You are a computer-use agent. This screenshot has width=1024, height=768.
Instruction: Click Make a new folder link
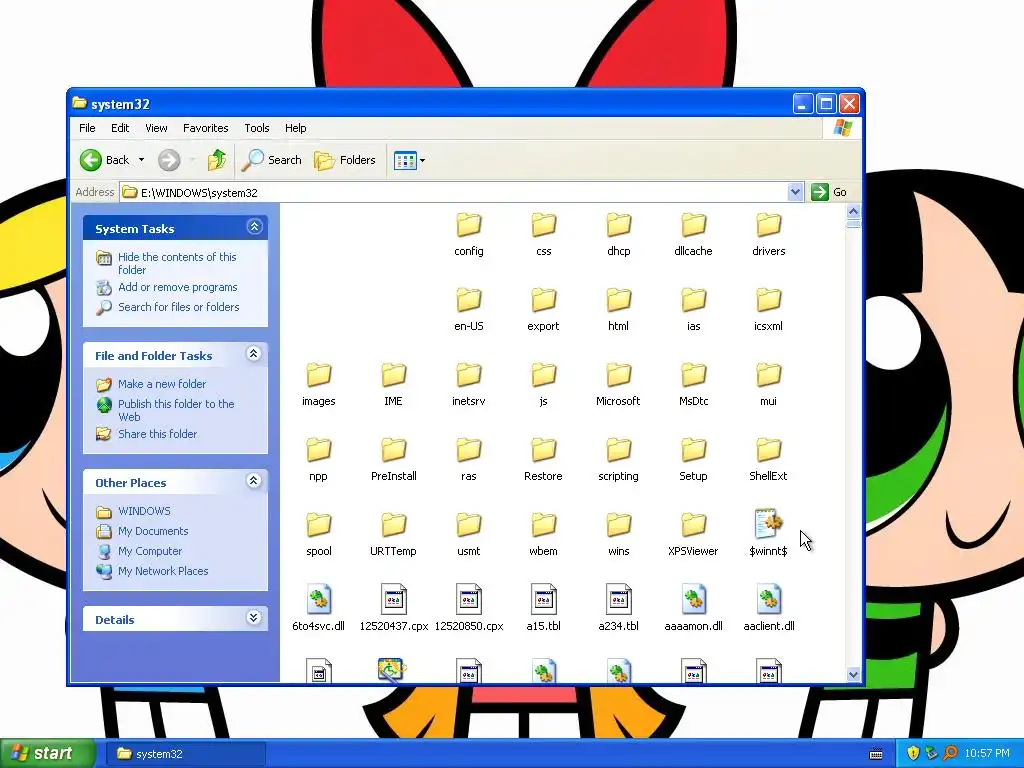pos(162,384)
